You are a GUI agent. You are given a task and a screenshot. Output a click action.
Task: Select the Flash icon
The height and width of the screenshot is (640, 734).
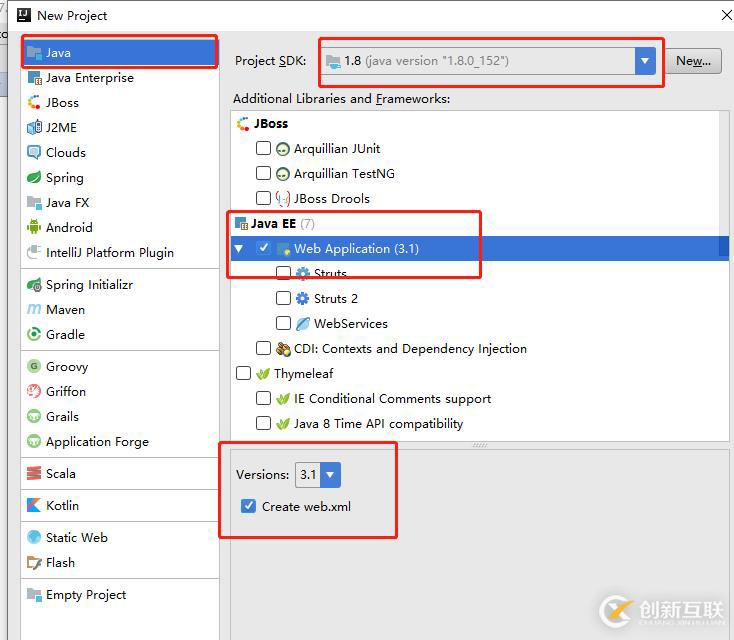click(34, 562)
